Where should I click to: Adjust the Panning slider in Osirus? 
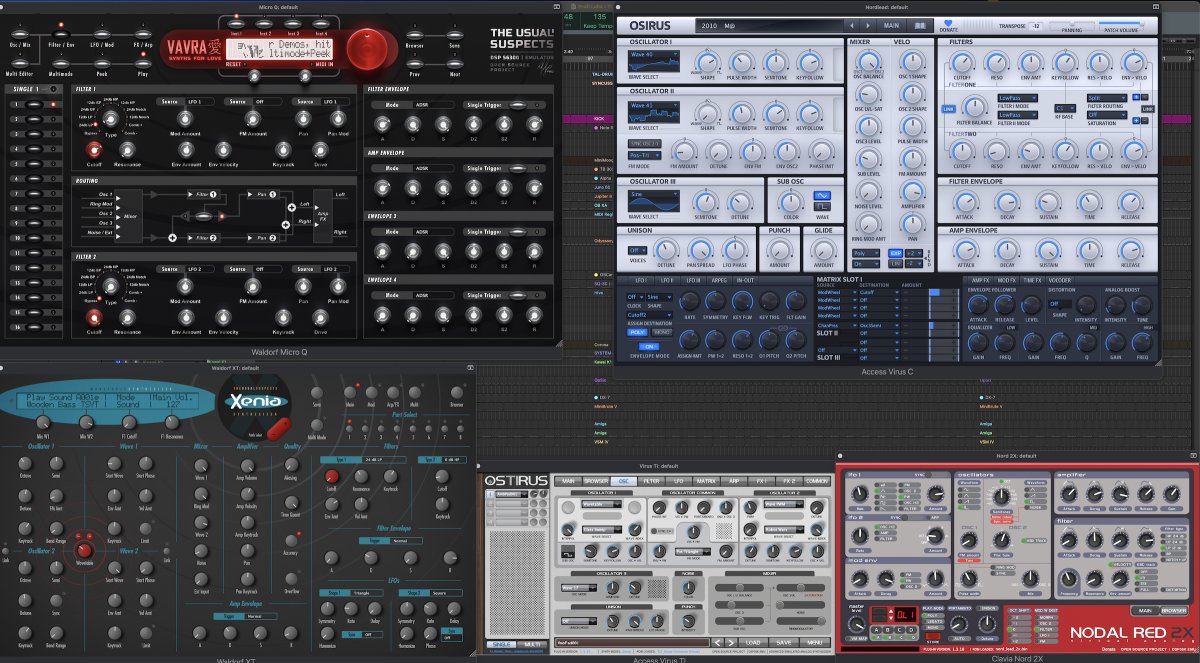[x=1071, y=23]
